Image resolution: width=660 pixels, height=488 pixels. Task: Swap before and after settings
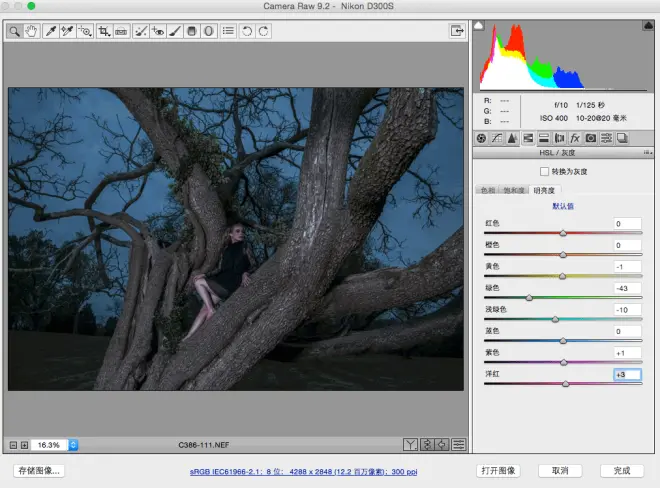point(427,445)
